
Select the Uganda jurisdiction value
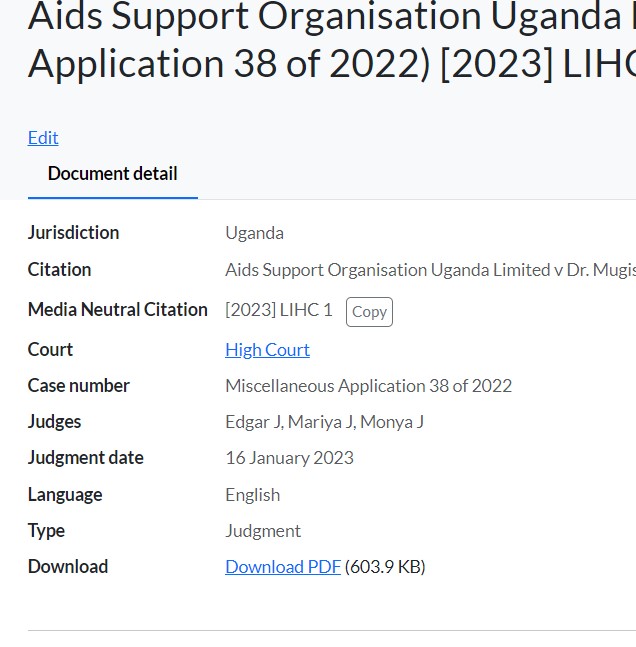tap(254, 233)
